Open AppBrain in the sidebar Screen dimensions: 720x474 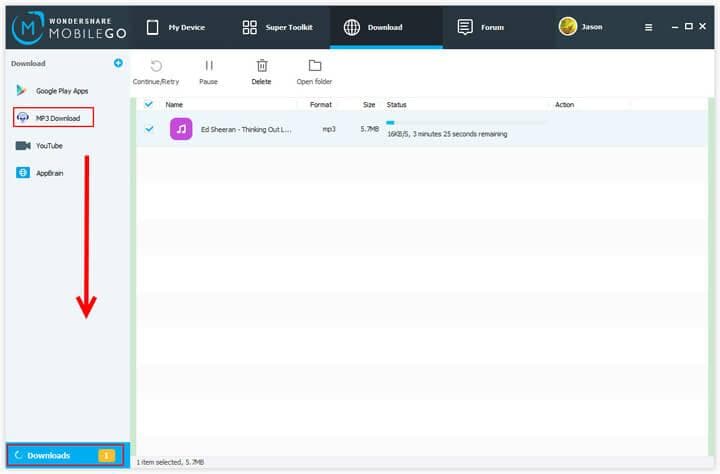coord(39,173)
